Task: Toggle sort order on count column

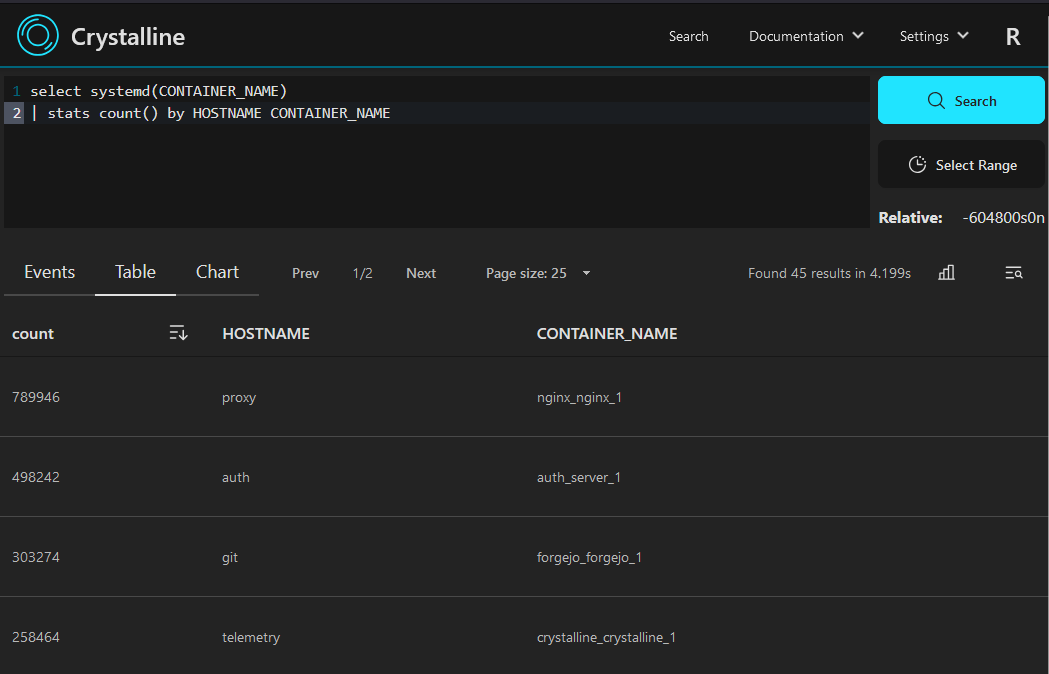Action: [178, 333]
